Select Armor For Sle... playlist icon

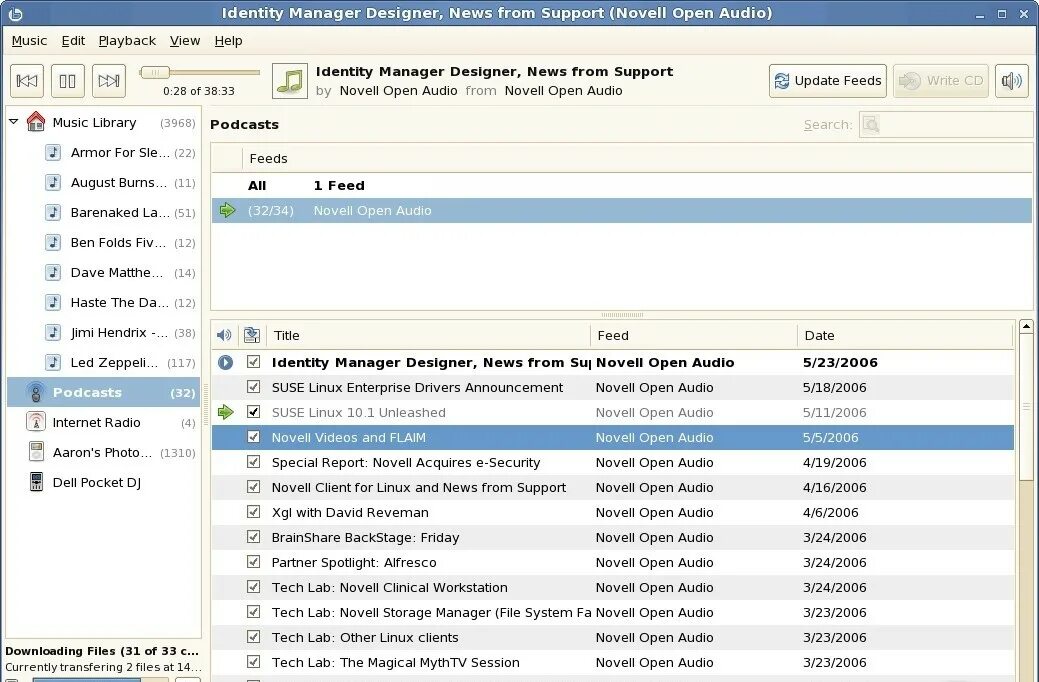(53, 152)
